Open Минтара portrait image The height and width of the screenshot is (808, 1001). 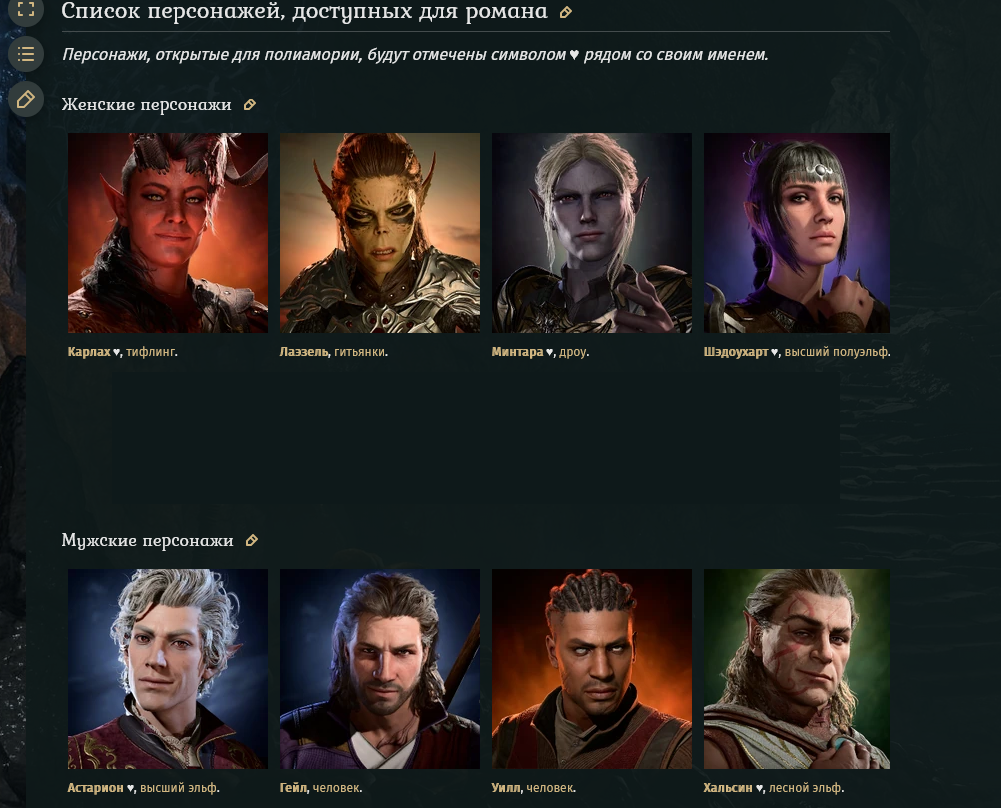592,233
